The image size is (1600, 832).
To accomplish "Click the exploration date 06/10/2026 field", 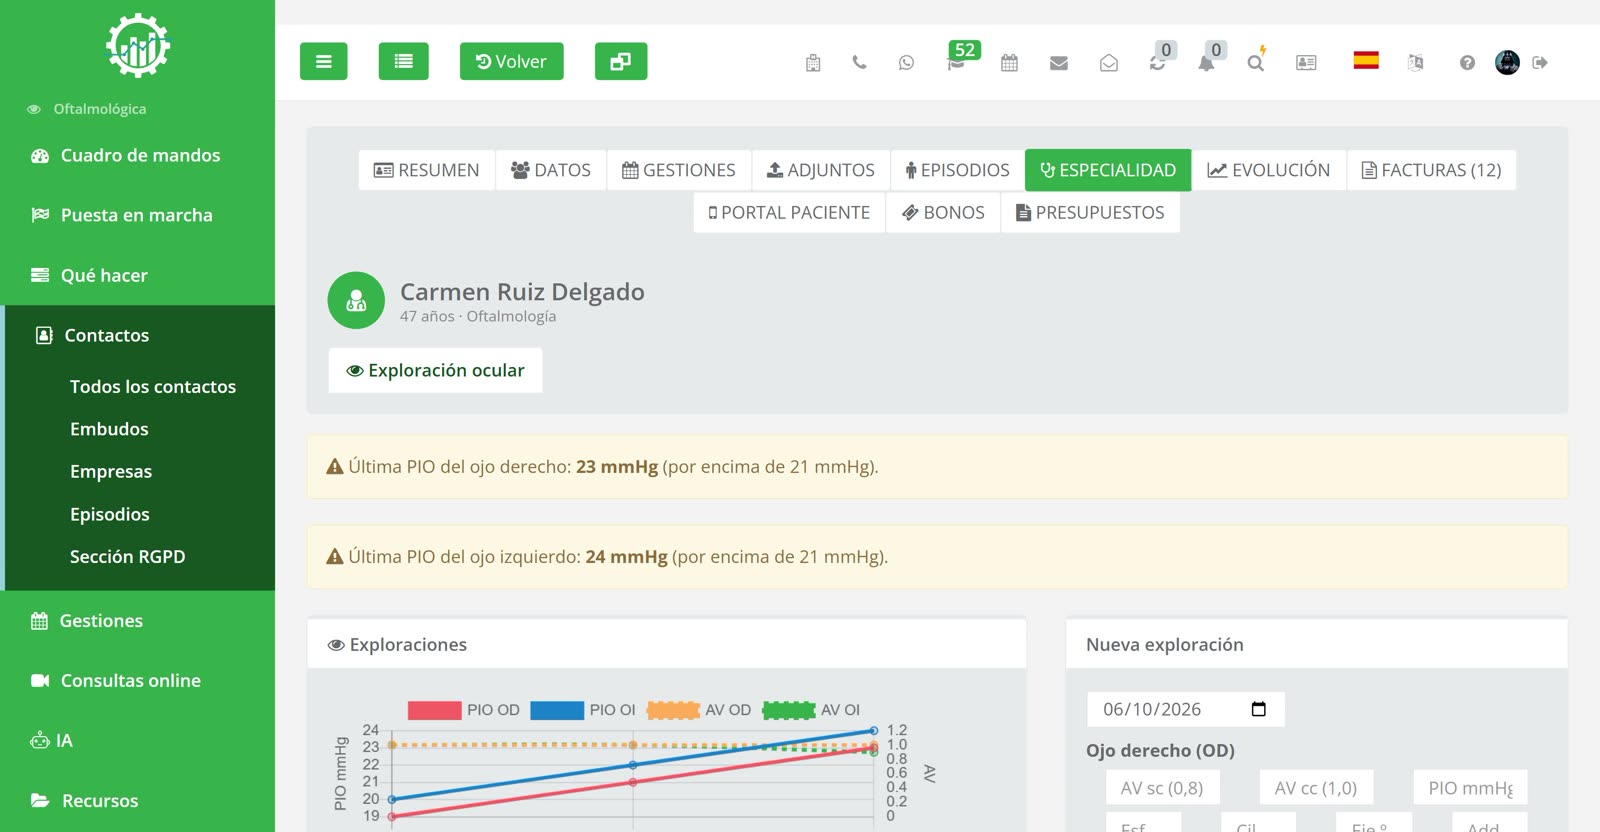I will click(1185, 709).
